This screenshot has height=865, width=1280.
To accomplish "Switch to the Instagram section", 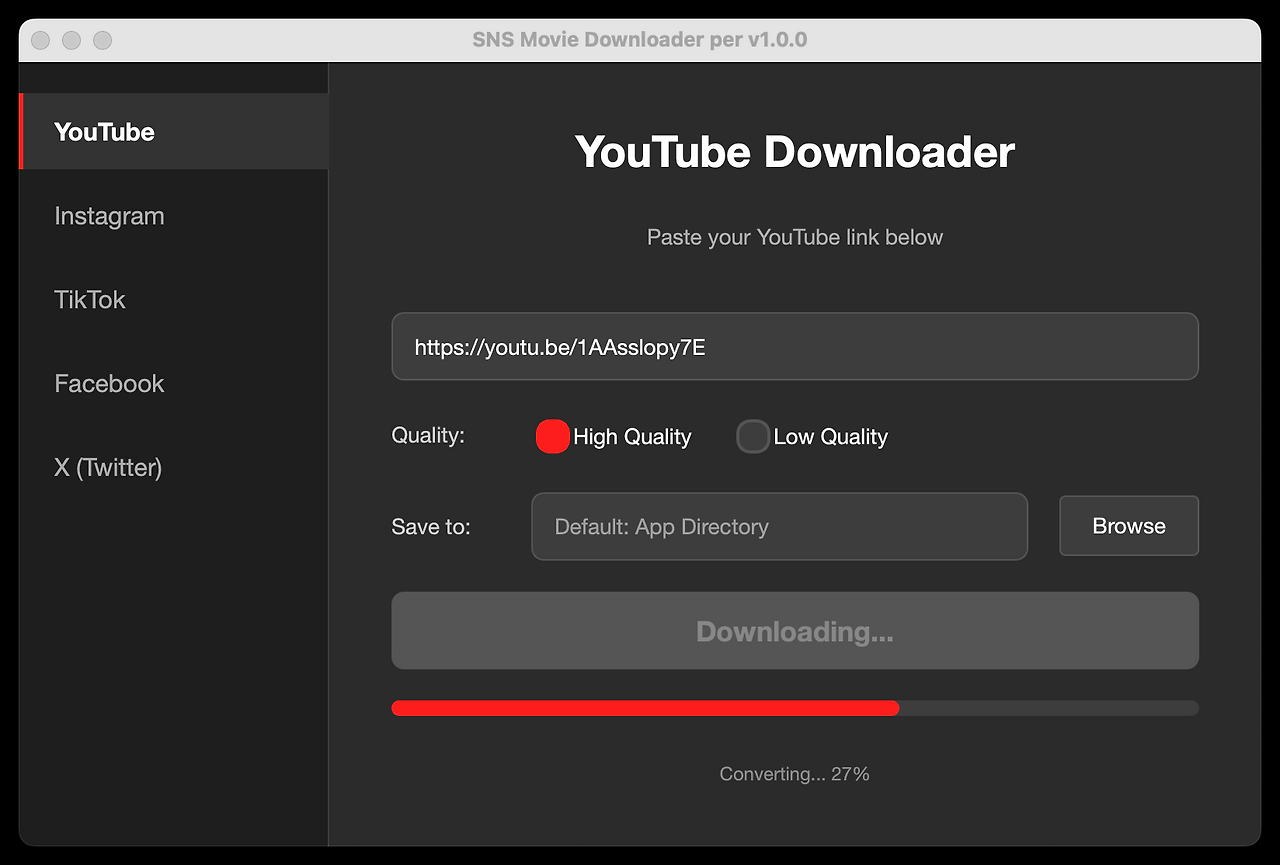I will point(174,216).
